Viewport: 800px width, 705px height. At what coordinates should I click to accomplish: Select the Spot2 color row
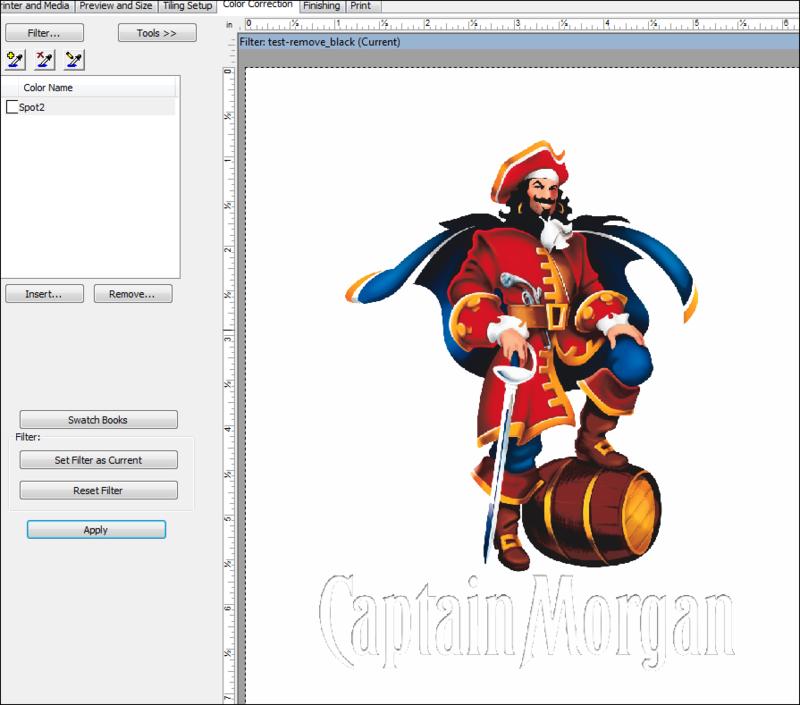tap(89, 107)
